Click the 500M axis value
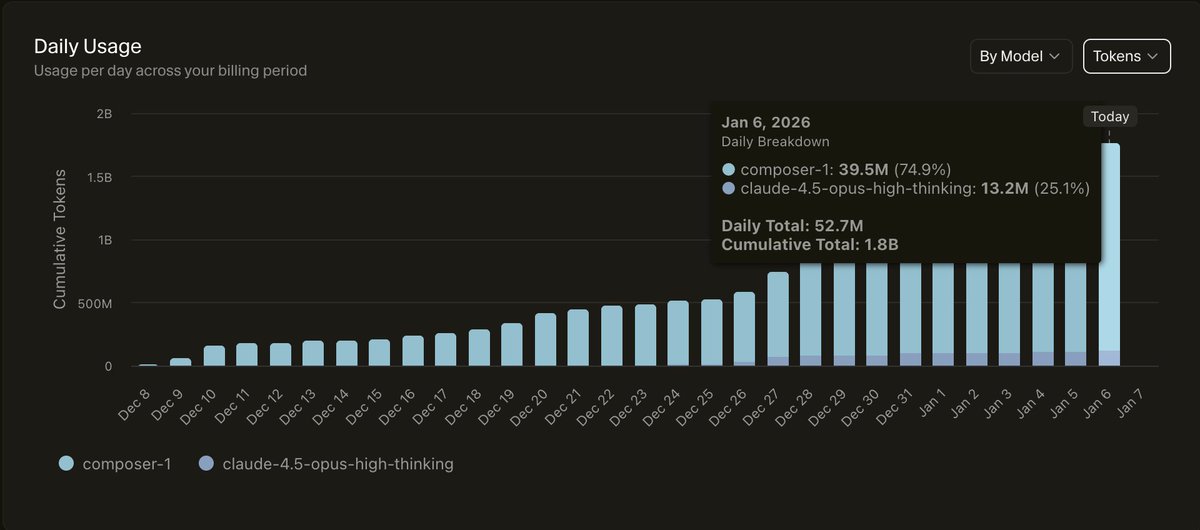Image resolution: width=1200 pixels, height=530 pixels. coord(94,303)
